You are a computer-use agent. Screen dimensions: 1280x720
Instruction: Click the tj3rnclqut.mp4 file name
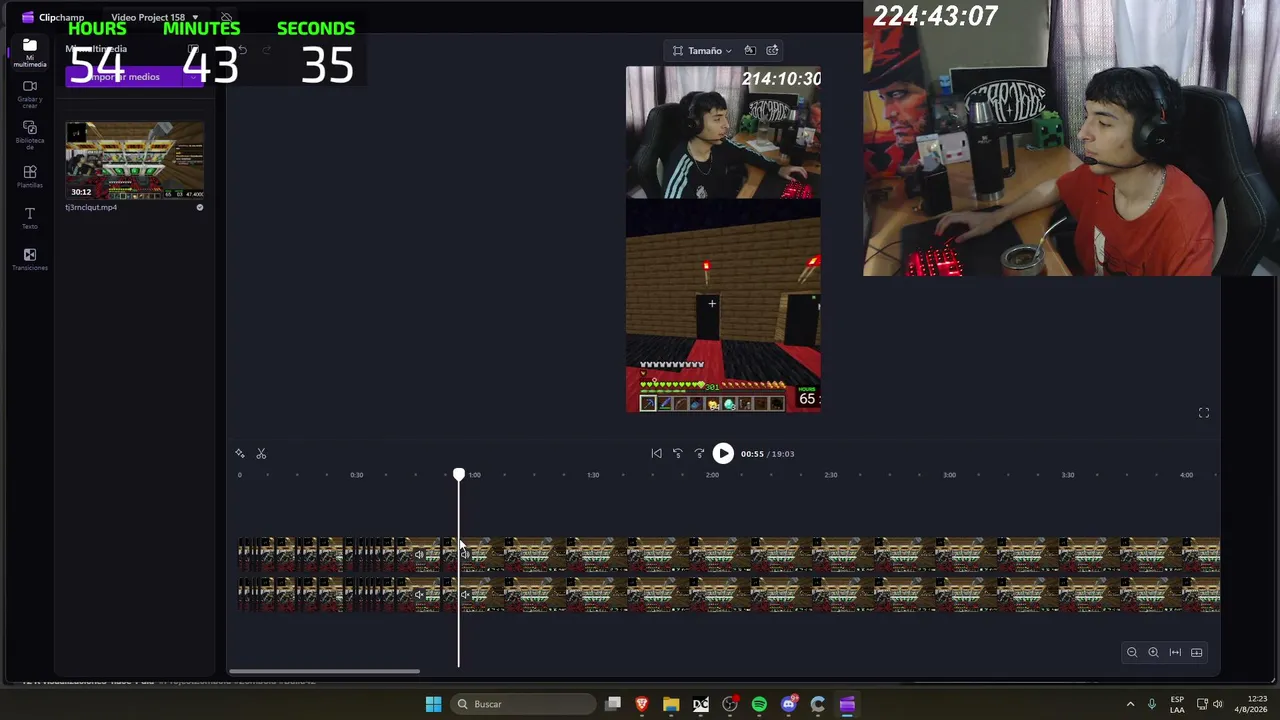pyautogui.click(x=91, y=208)
